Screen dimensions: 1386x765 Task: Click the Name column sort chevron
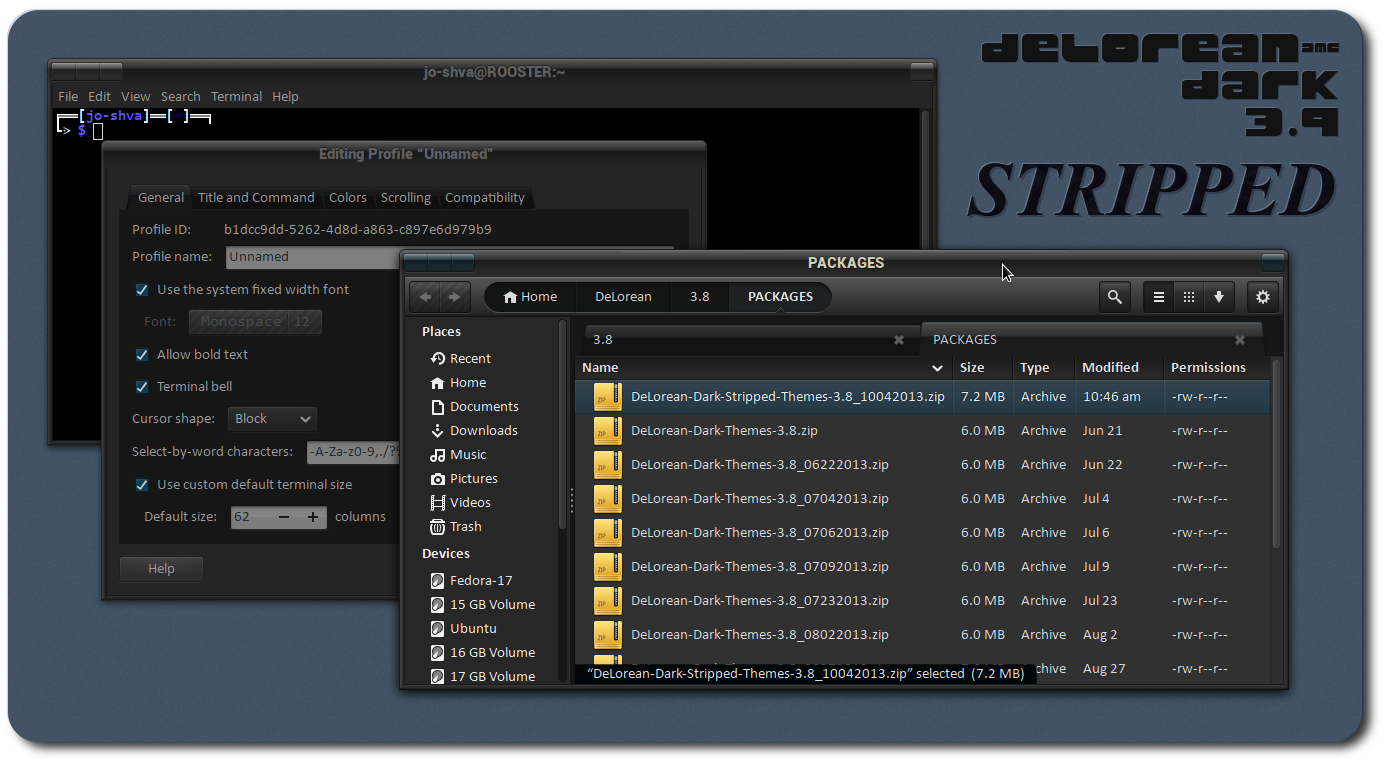tap(937, 368)
